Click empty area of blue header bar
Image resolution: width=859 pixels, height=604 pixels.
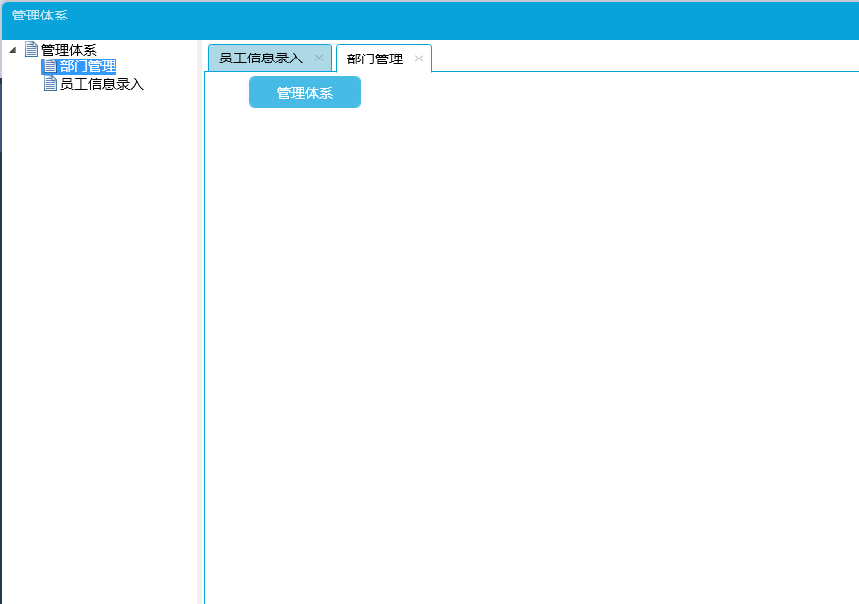click(450, 18)
